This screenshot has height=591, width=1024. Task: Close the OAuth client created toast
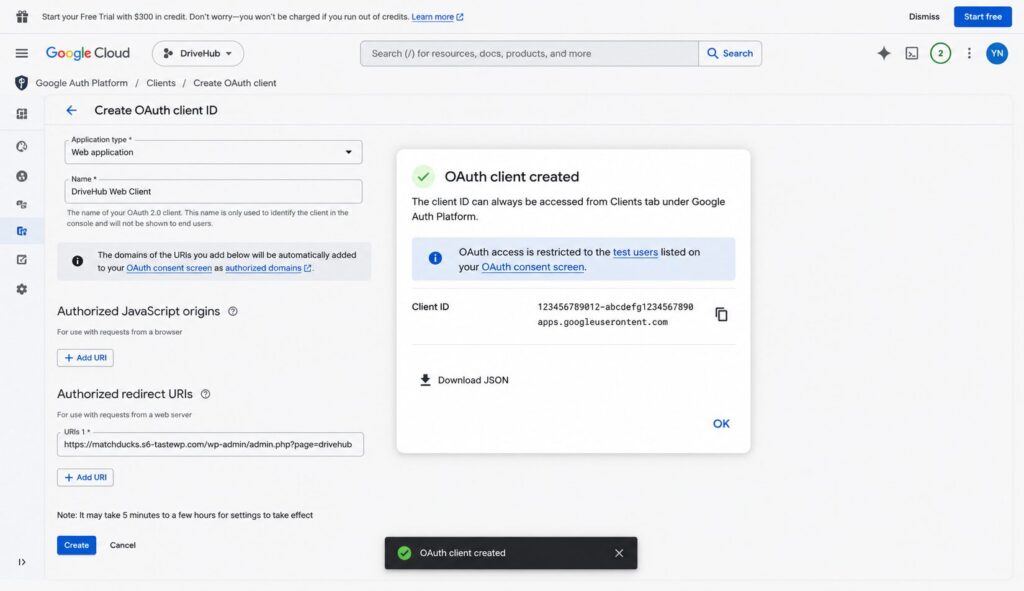tap(618, 553)
